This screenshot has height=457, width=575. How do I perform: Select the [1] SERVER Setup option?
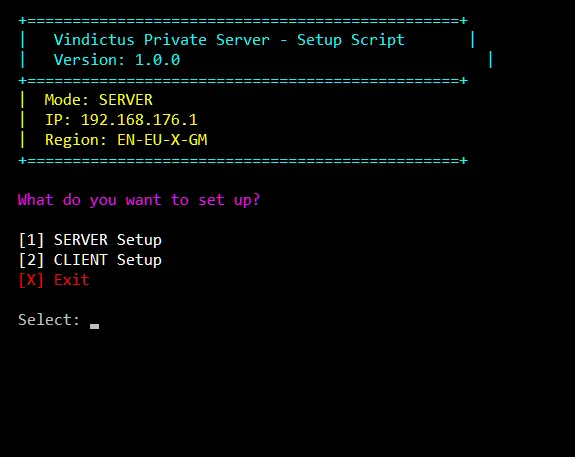(x=90, y=240)
